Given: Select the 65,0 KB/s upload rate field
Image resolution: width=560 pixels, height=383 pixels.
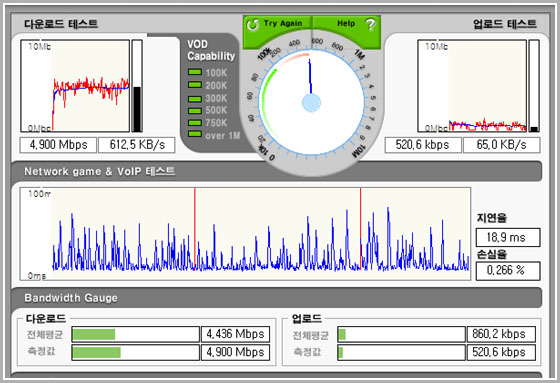Looking at the screenshot, I should (501, 145).
